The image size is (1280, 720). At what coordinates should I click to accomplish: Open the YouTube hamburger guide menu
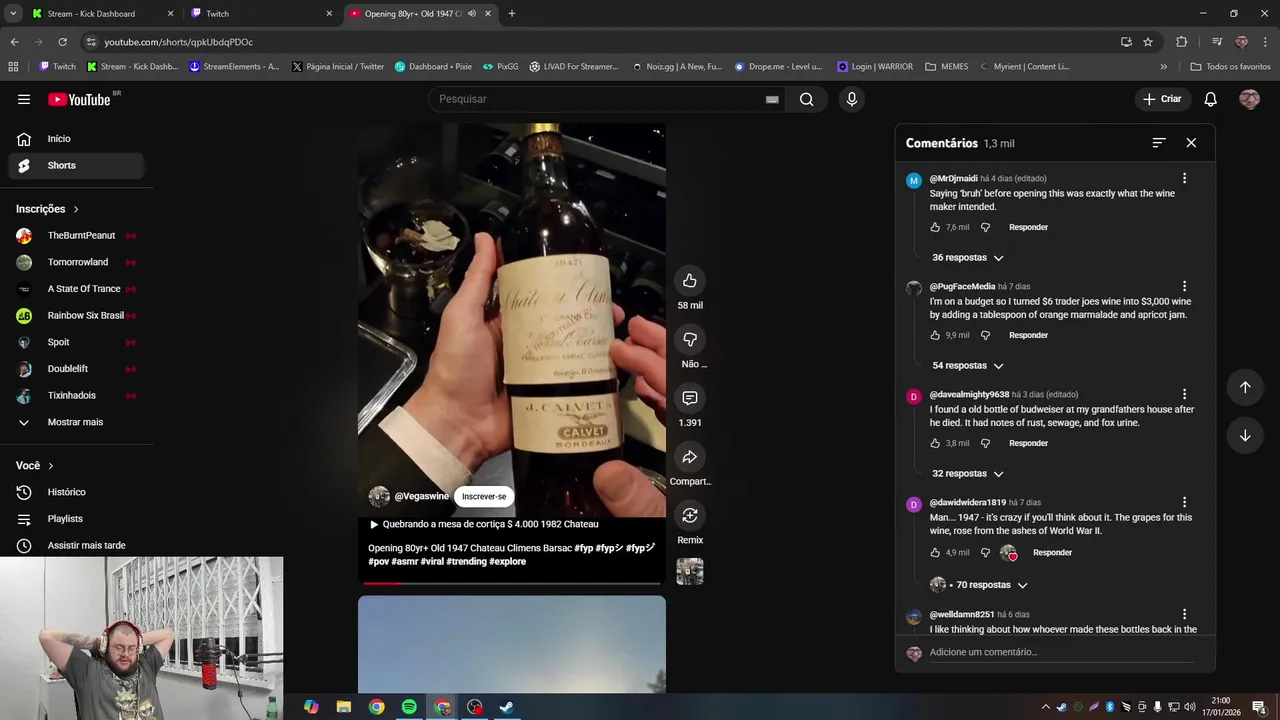coord(24,99)
